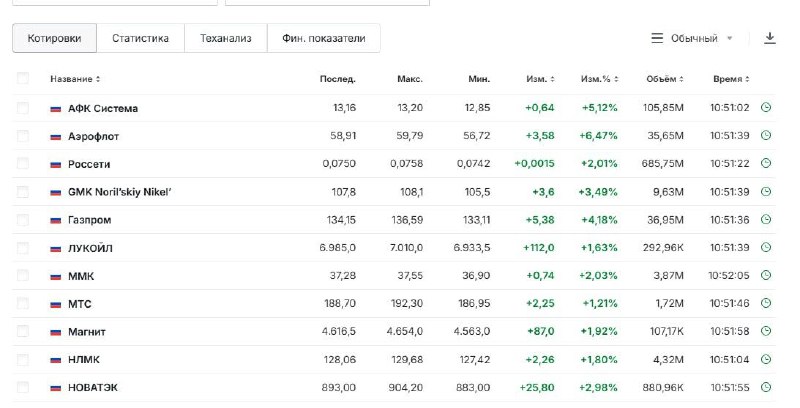
Task: Tick the НЛМК row checkbox
Action: coord(23,360)
